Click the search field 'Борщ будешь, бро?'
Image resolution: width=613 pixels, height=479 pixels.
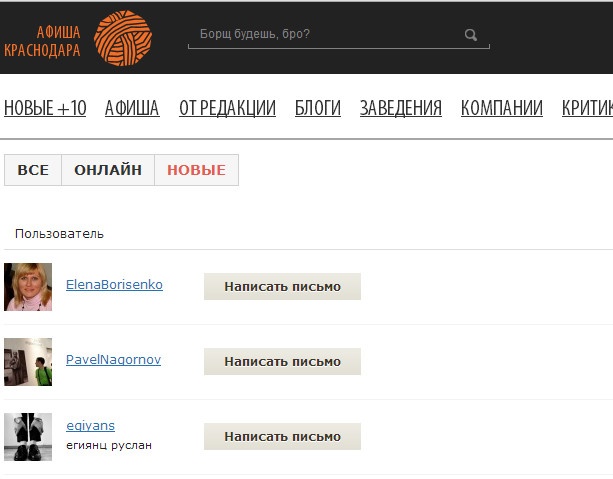point(339,34)
